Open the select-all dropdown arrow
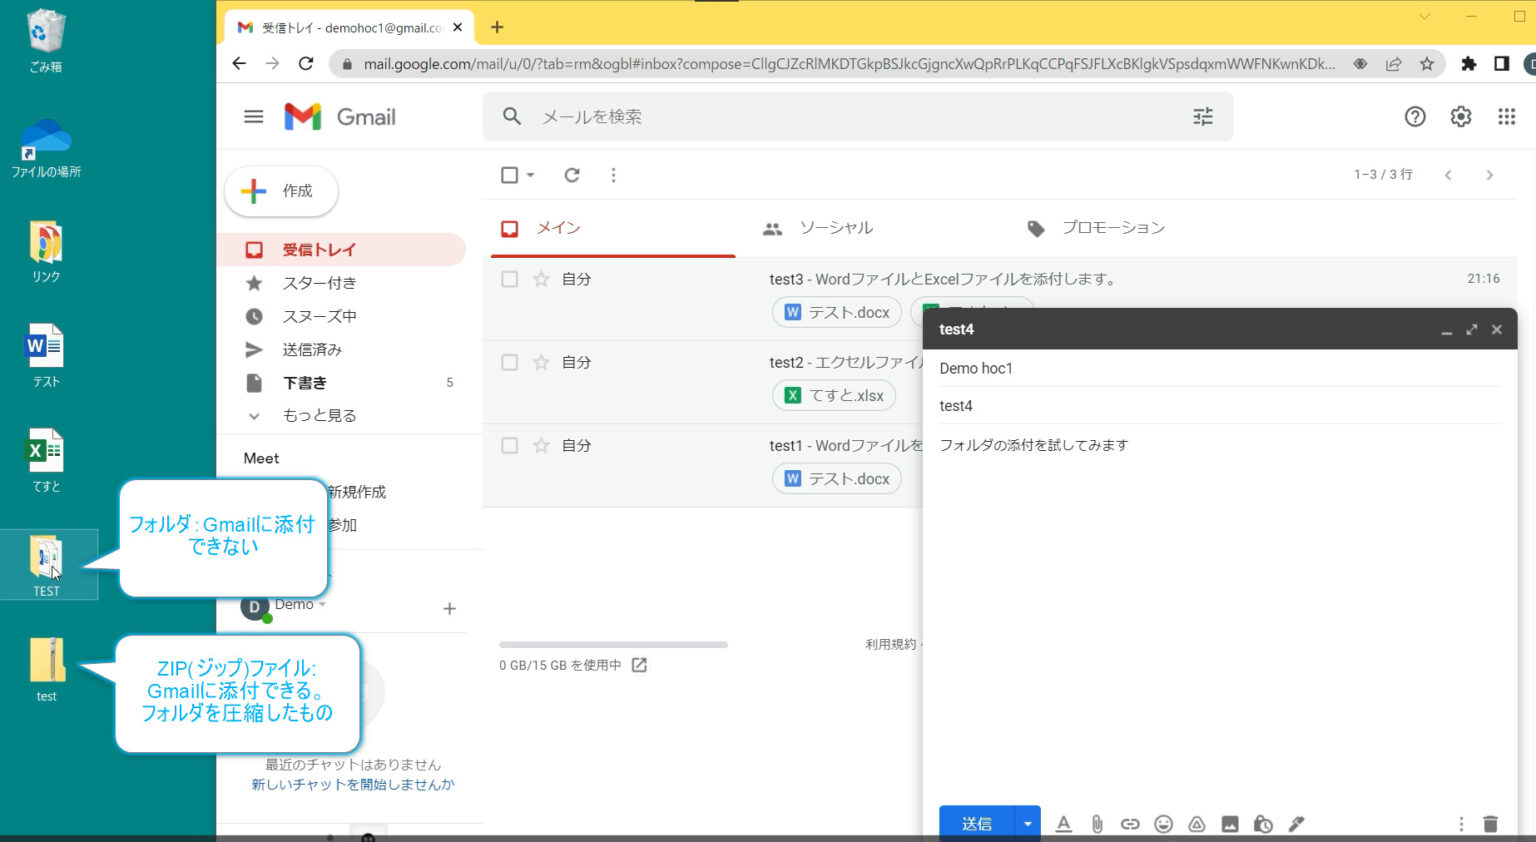 coord(531,175)
